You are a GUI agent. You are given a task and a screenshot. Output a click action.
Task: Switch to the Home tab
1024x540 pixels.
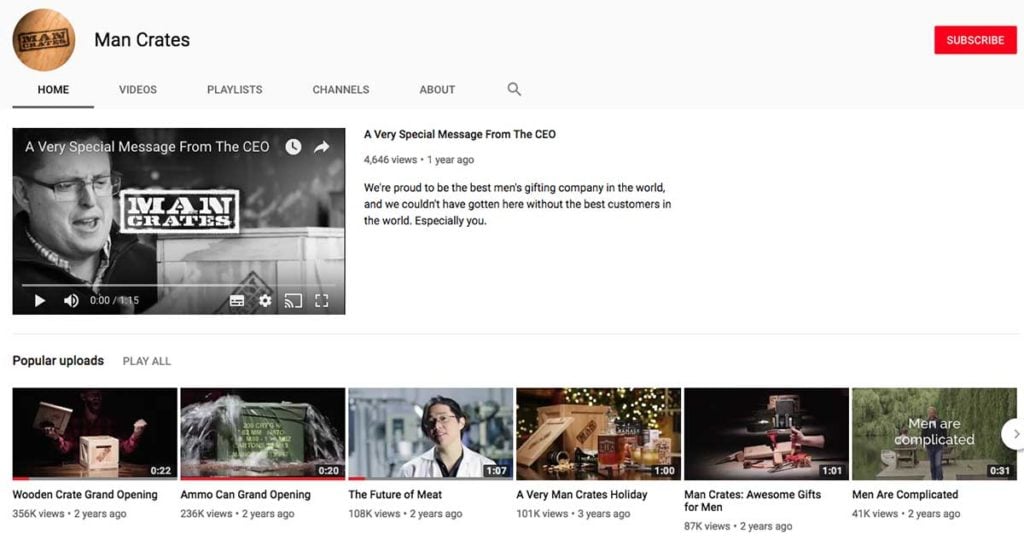(x=53, y=89)
